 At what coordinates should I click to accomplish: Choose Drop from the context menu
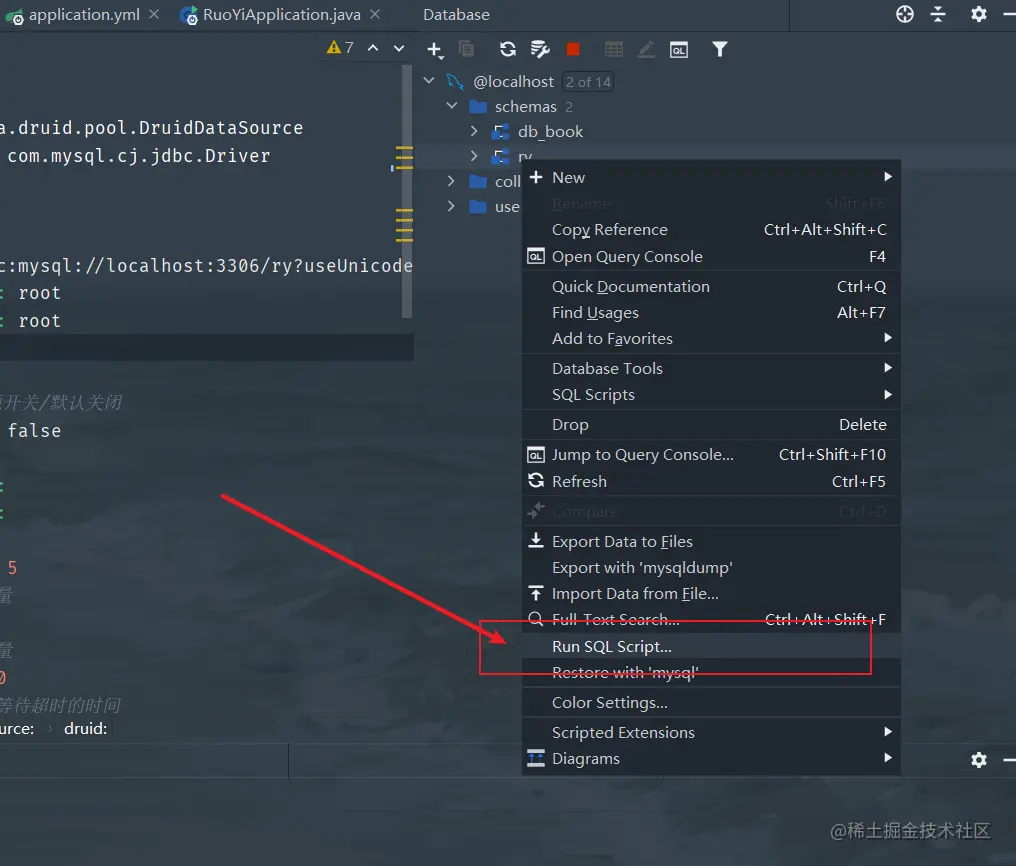coord(711,424)
